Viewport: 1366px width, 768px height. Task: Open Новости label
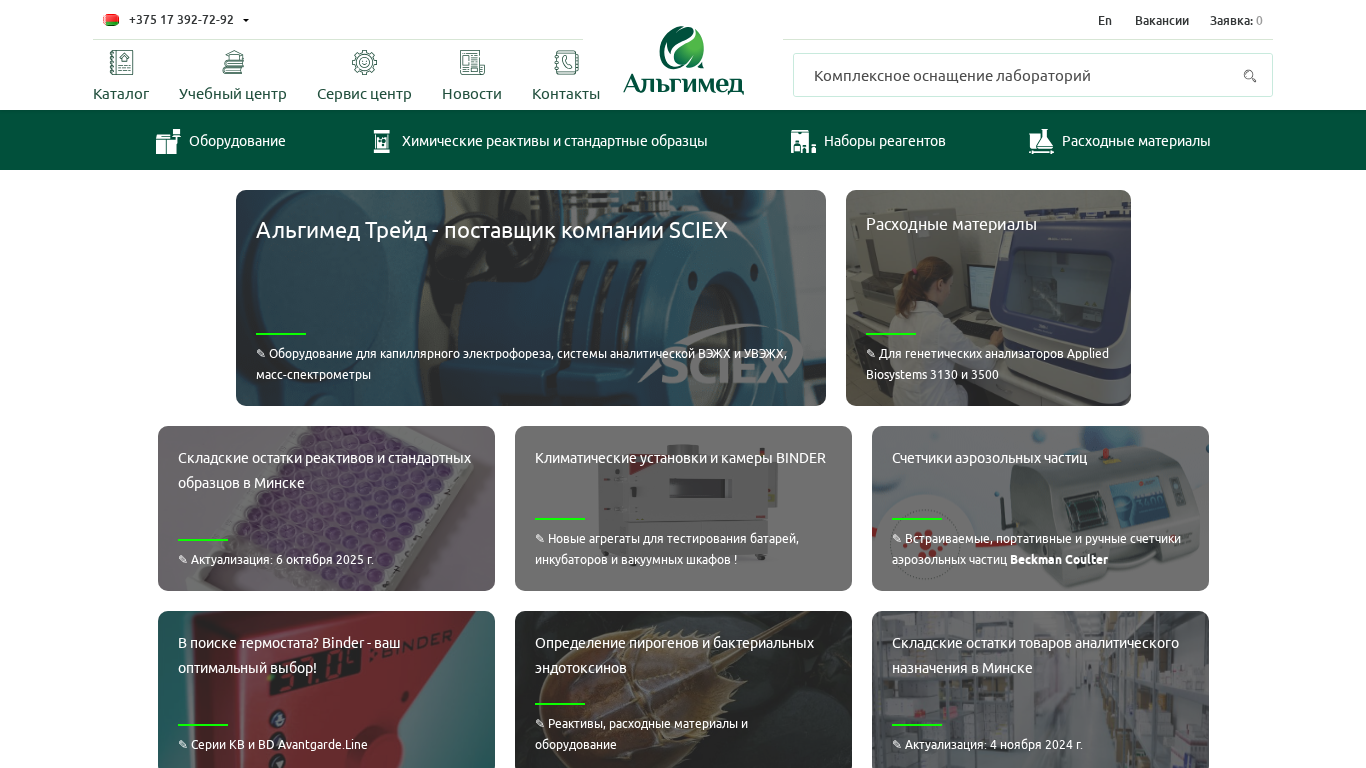point(472,94)
